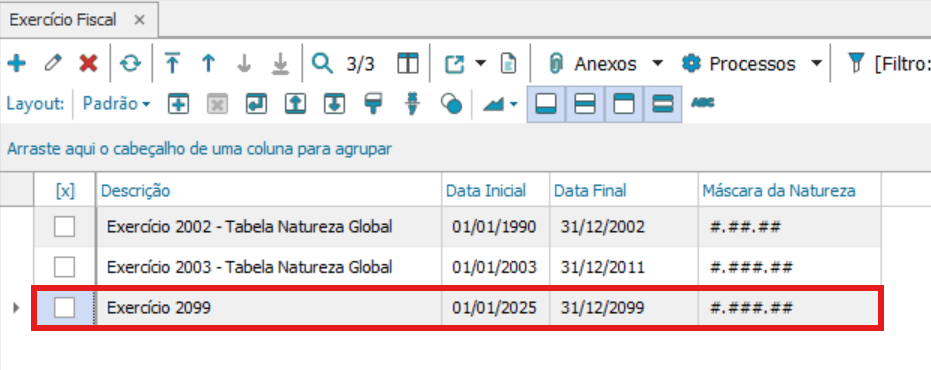The width and height of the screenshot is (931, 370).
Task: Click the [x] column header
Action: click(65, 190)
